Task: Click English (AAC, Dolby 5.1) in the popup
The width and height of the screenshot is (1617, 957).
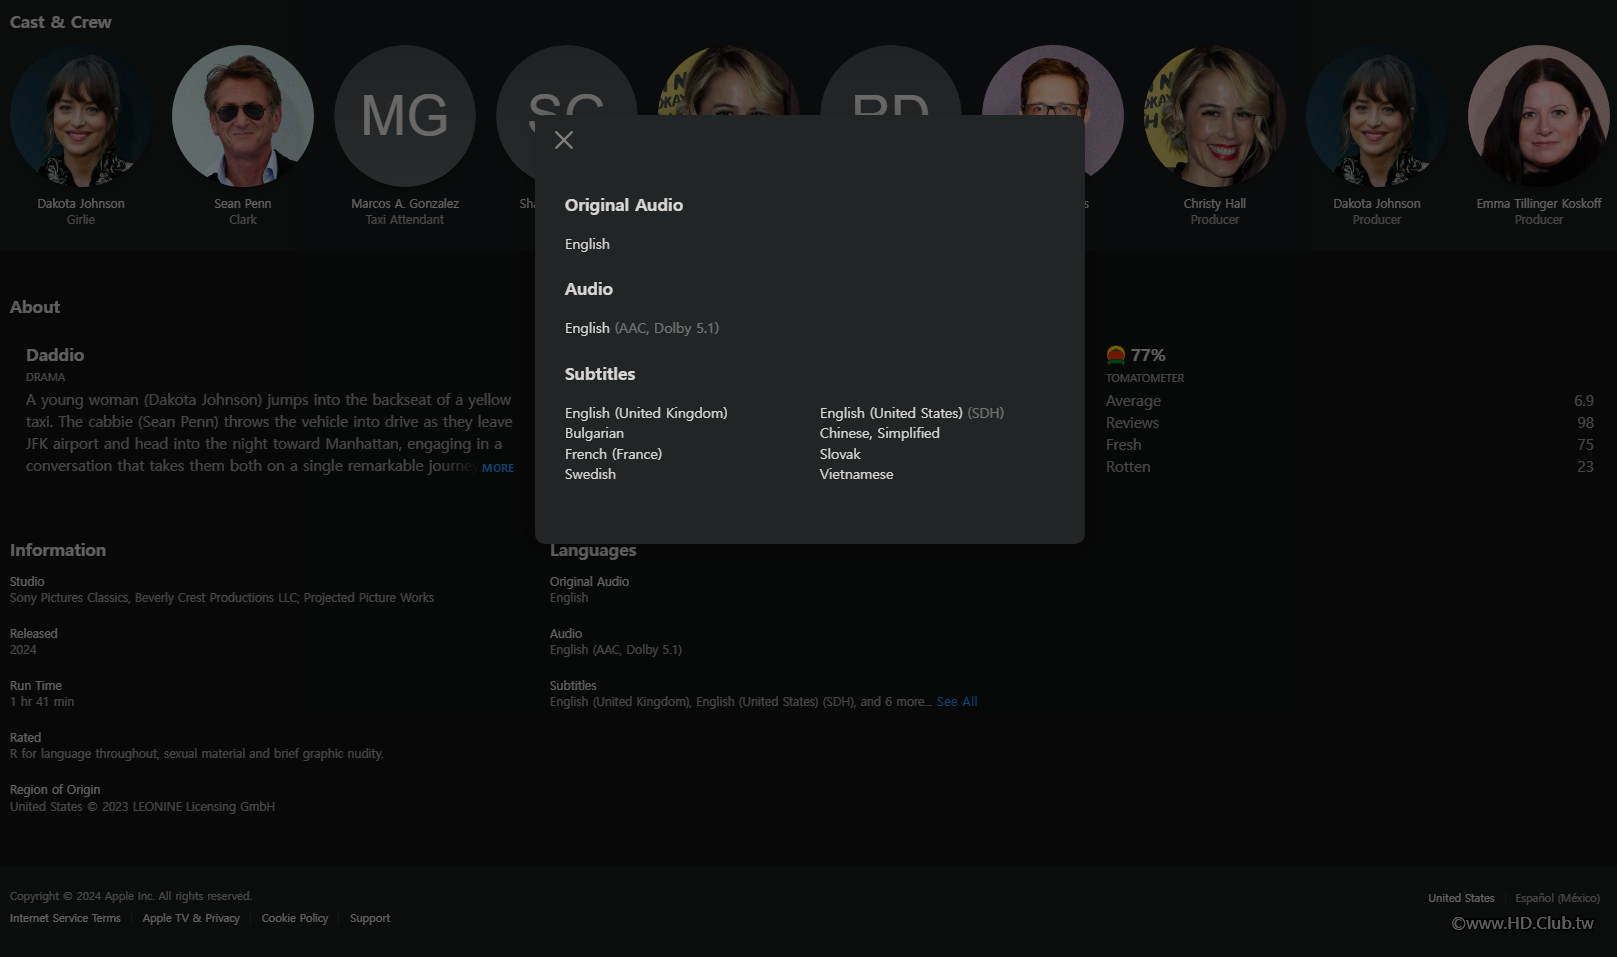Action: coord(642,328)
